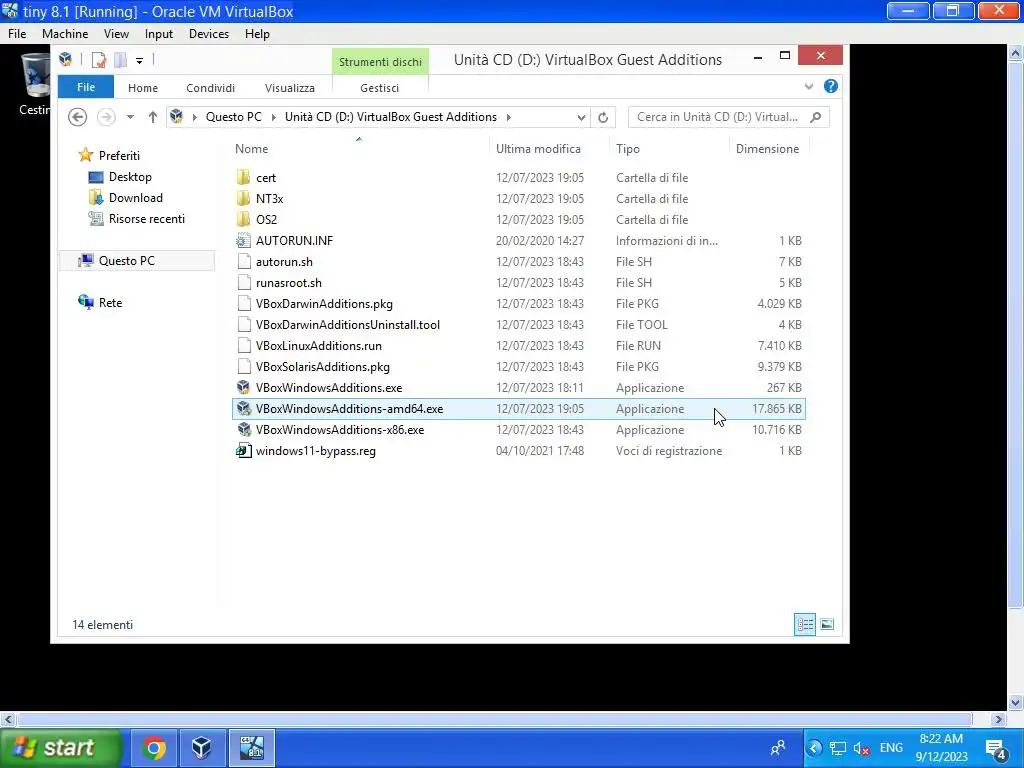Click the search magnifier icon

[816, 117]
